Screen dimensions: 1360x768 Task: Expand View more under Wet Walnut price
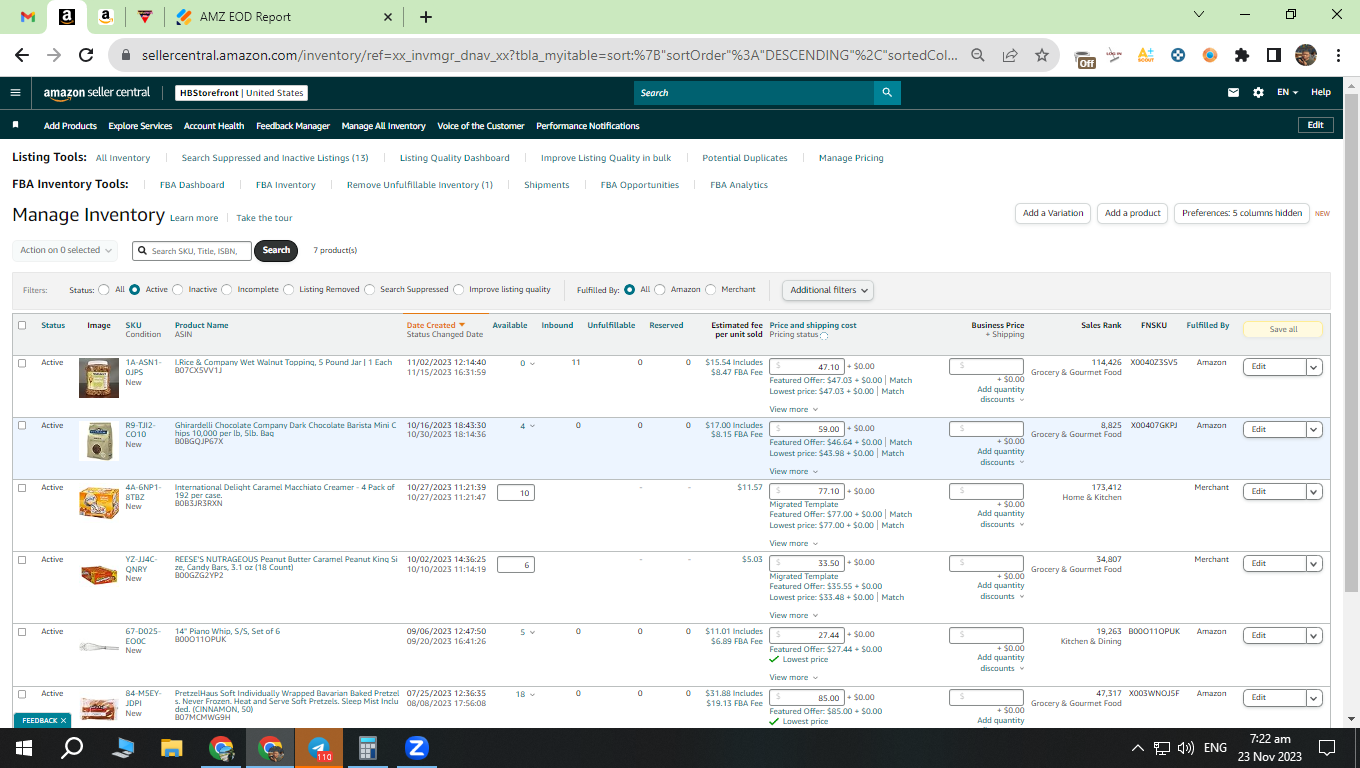[x=793, y=409]
